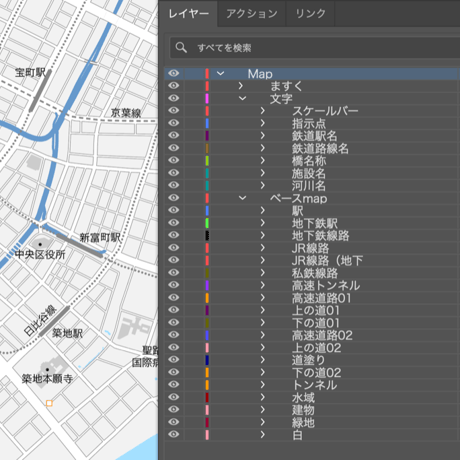Collapse the ベースmap layer group

click(x=242, y=198)
